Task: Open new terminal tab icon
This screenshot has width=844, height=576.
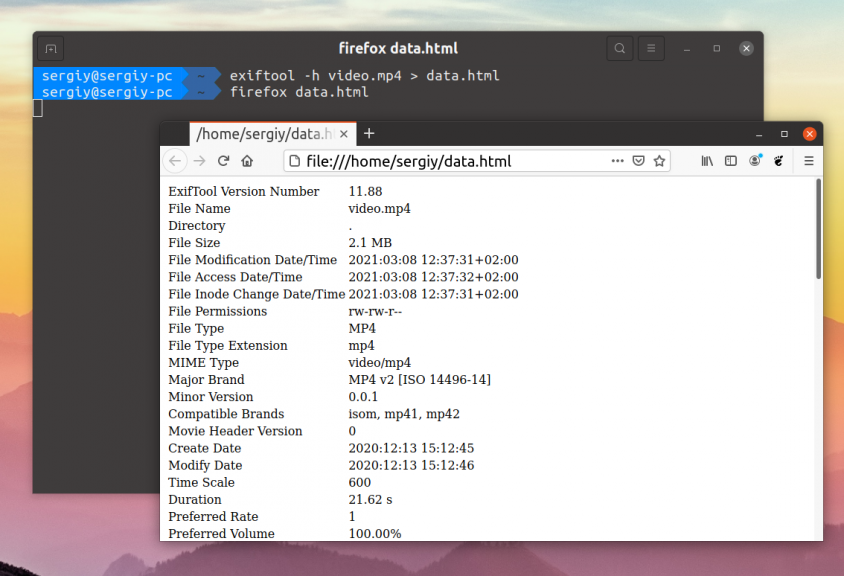Action: click(x=51, y=49)
